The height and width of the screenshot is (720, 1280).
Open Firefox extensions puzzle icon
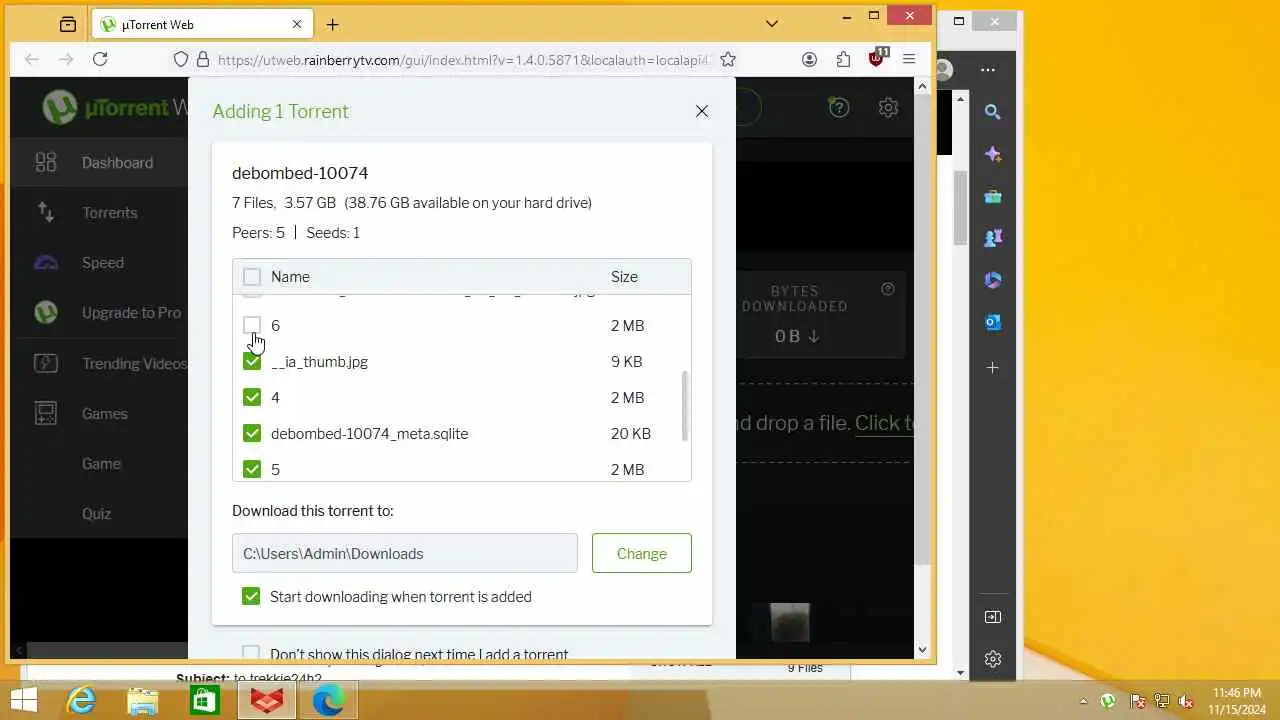tap(843, 59)
